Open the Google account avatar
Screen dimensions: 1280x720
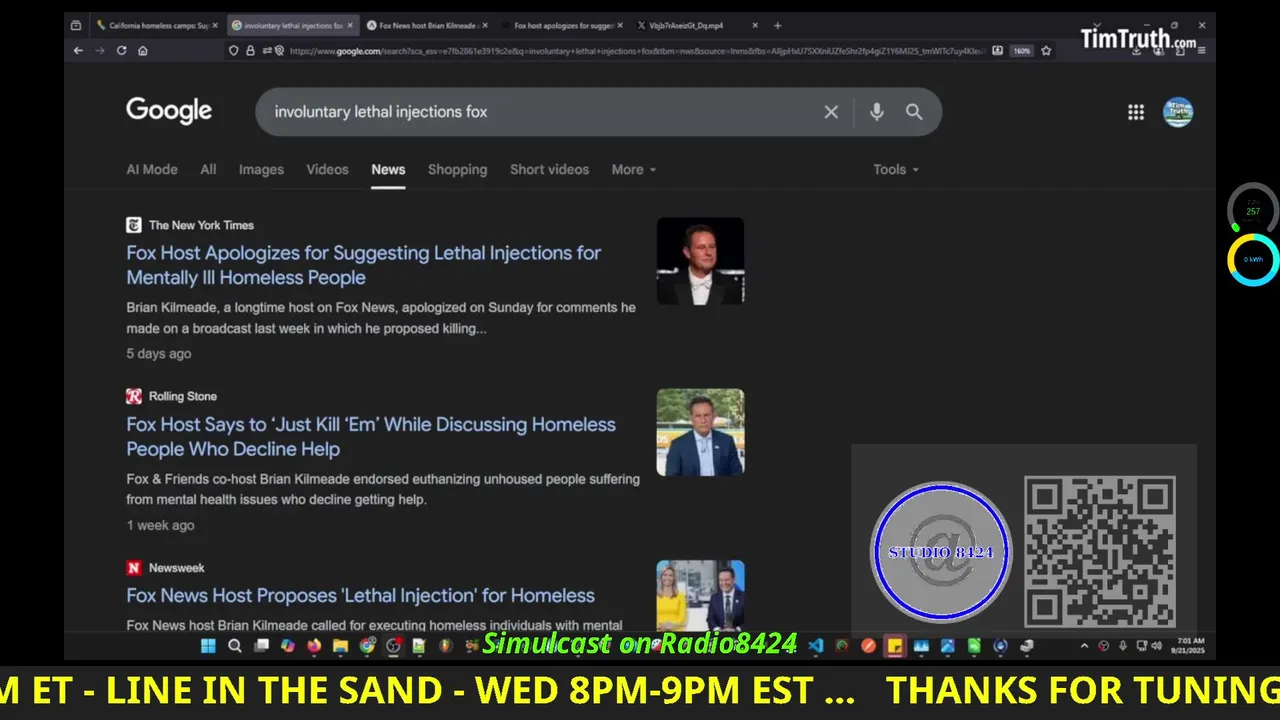click(x=1178, y=112)
